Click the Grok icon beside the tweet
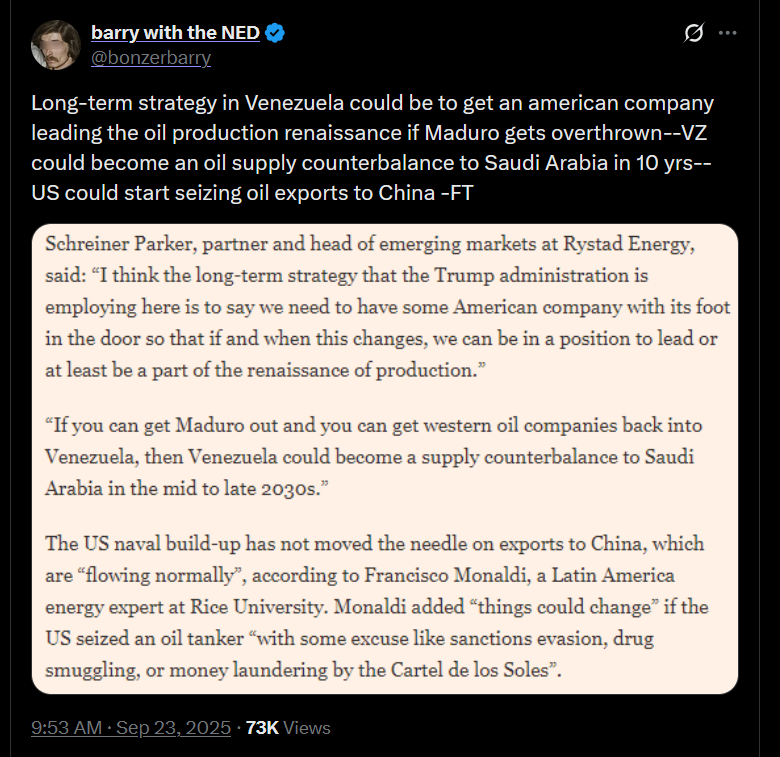The width and height of the screenshot is (780, 757). click(x=694, y=33)
